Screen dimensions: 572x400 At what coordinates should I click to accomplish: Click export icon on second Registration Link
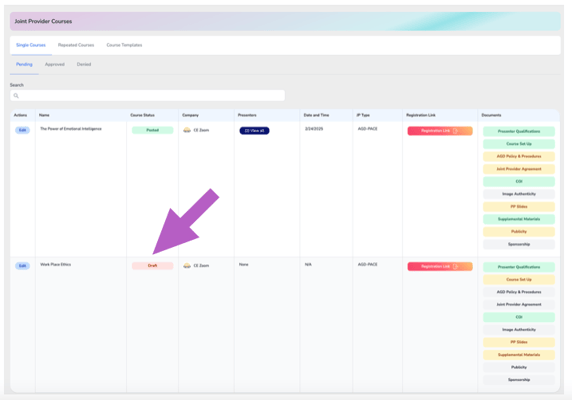tap(455, 267)
